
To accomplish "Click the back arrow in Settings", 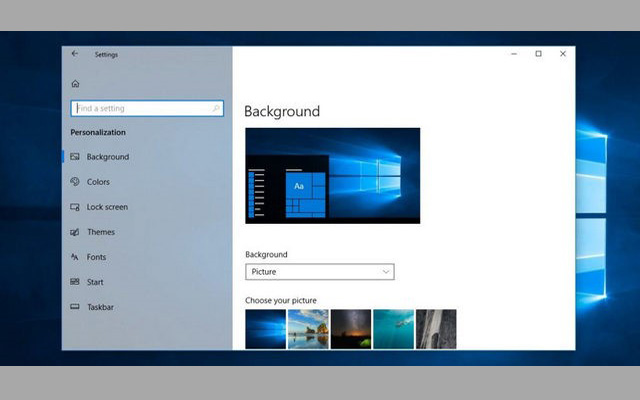I will [x=75, y=54].
